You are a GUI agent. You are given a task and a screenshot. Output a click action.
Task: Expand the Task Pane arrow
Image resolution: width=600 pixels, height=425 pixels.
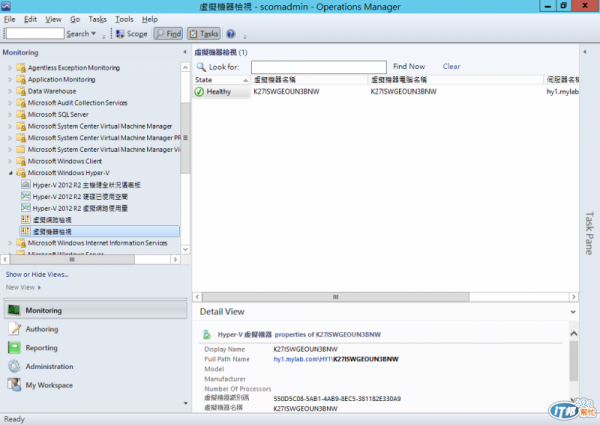click(585, 52)
